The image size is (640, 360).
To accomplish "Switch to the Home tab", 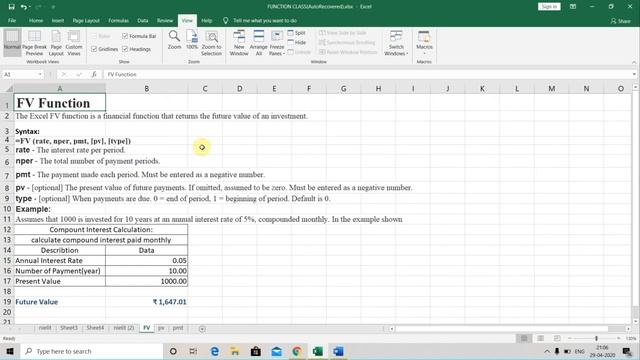I will pos(36,20).
